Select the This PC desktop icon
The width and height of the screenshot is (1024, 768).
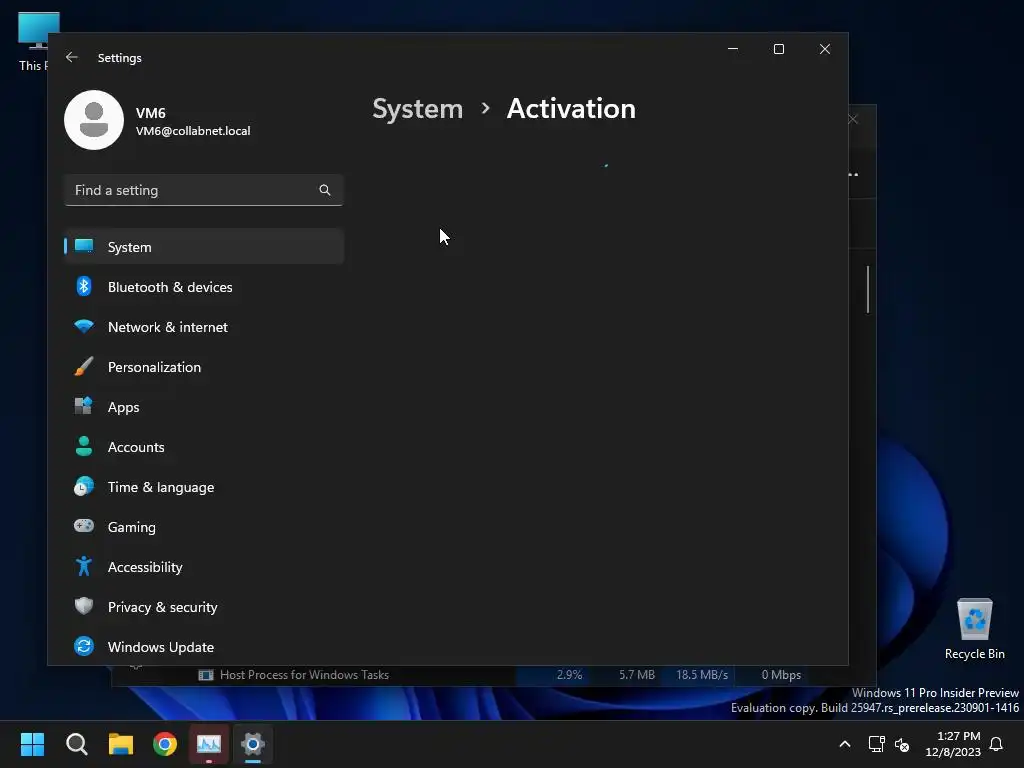33,40
